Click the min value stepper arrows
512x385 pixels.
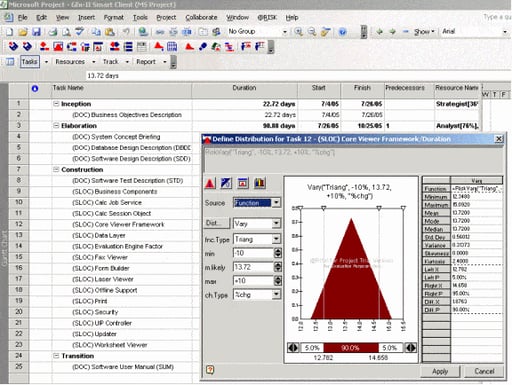click(278, 253)
